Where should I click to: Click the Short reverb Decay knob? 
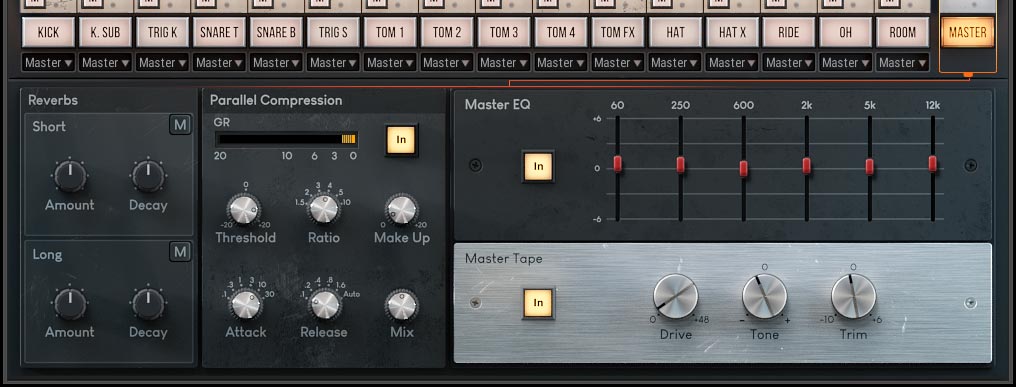click(148, 176)
